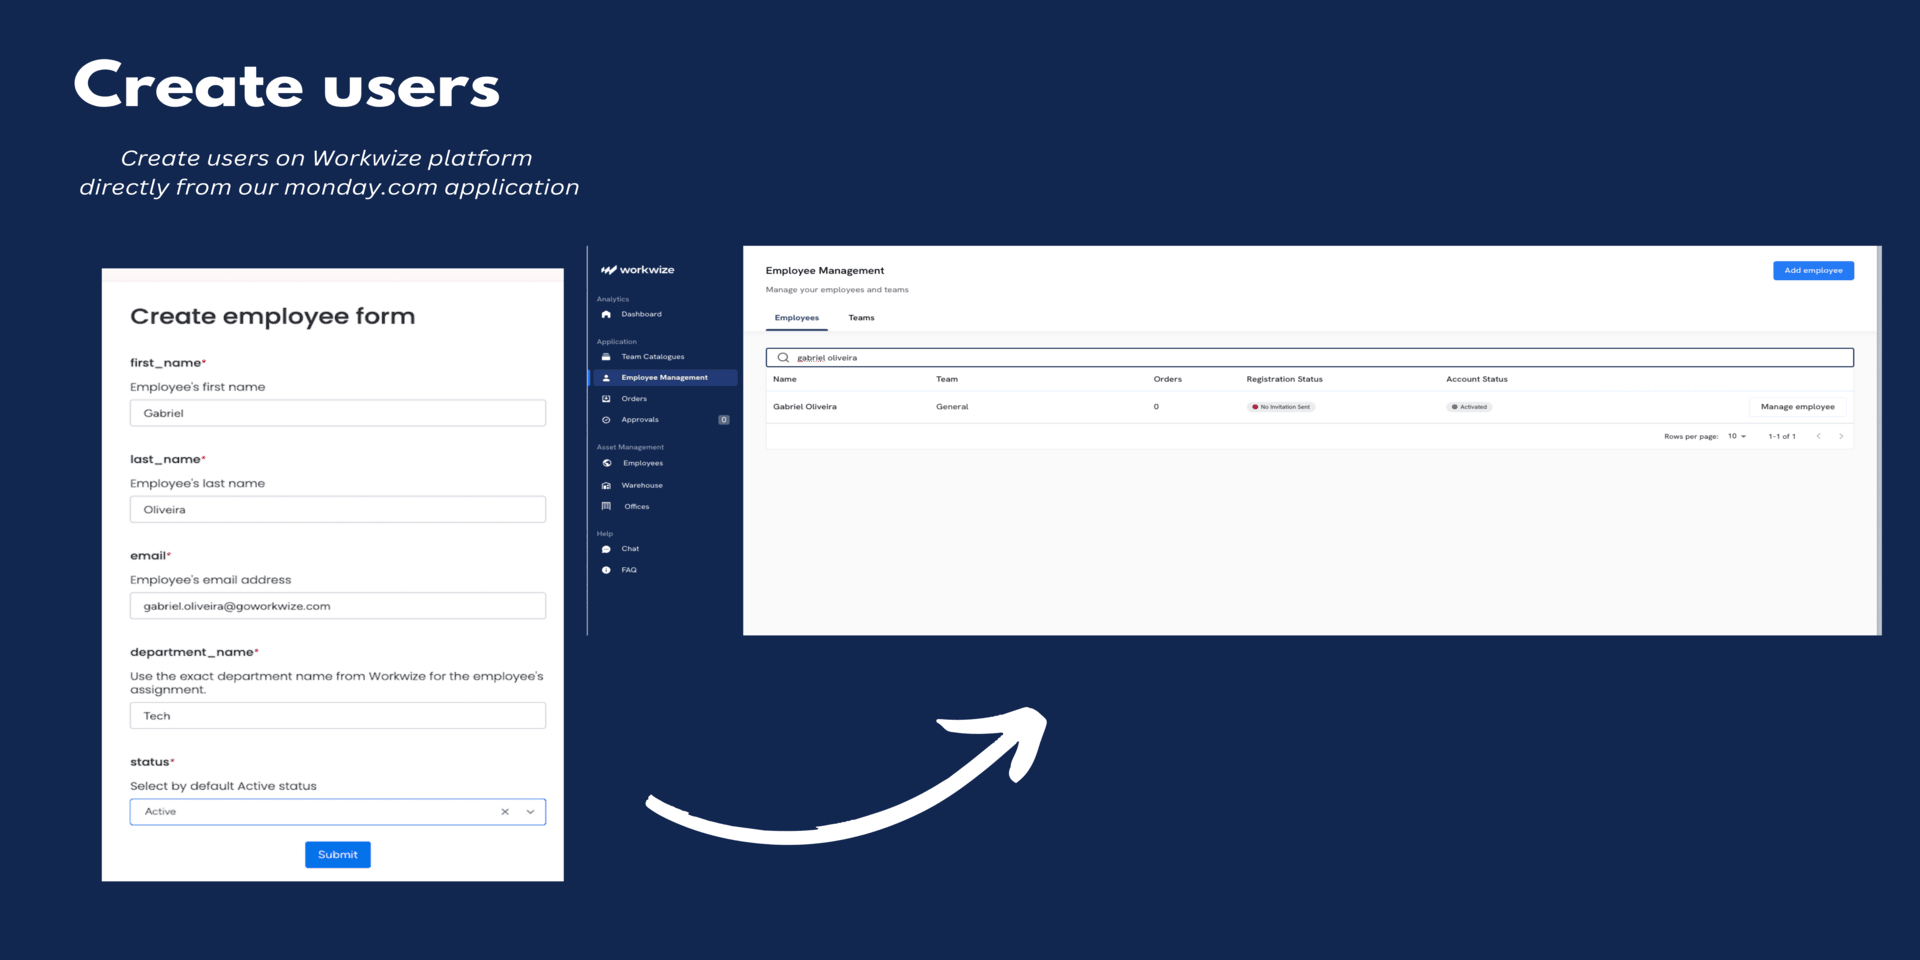
Task: Click the Employee Management person icon
Action: coord(606,378)
